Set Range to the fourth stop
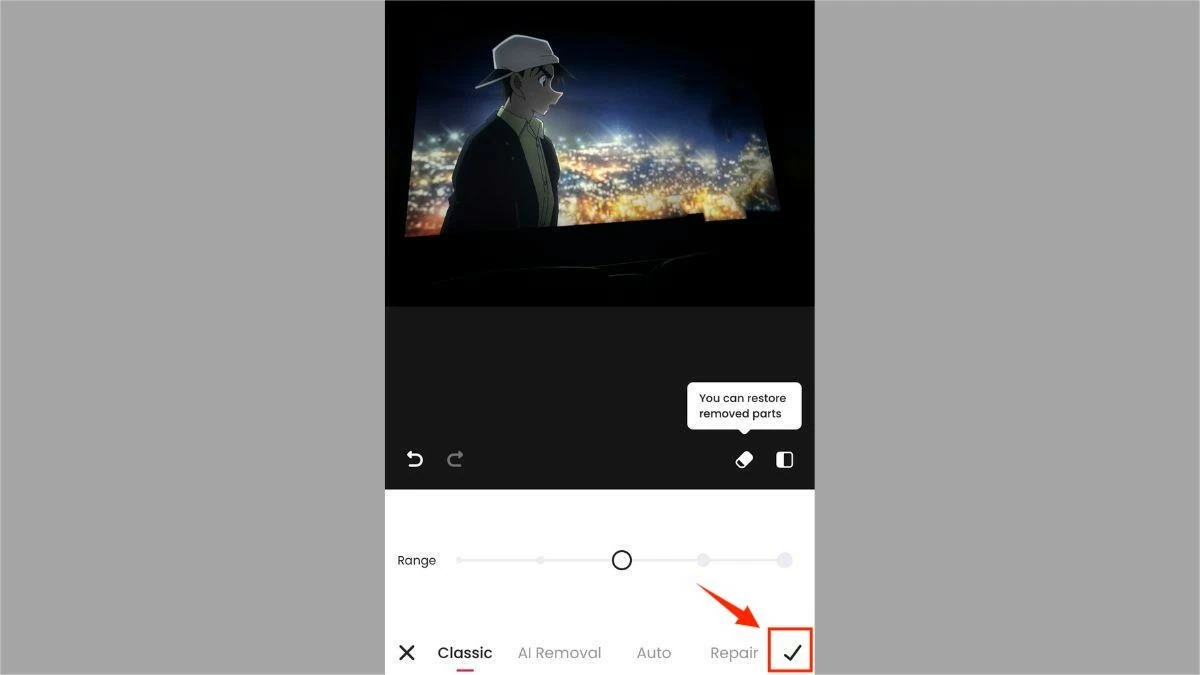Viewport: 1200px width, 675px height. click(x=703, y=560)
